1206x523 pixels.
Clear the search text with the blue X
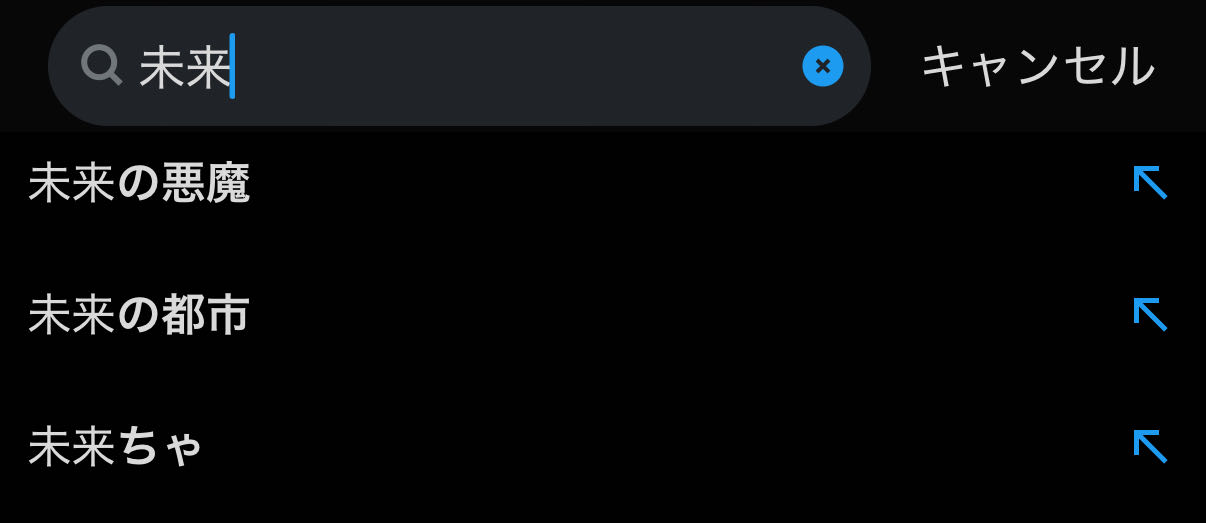pos(822,66)
